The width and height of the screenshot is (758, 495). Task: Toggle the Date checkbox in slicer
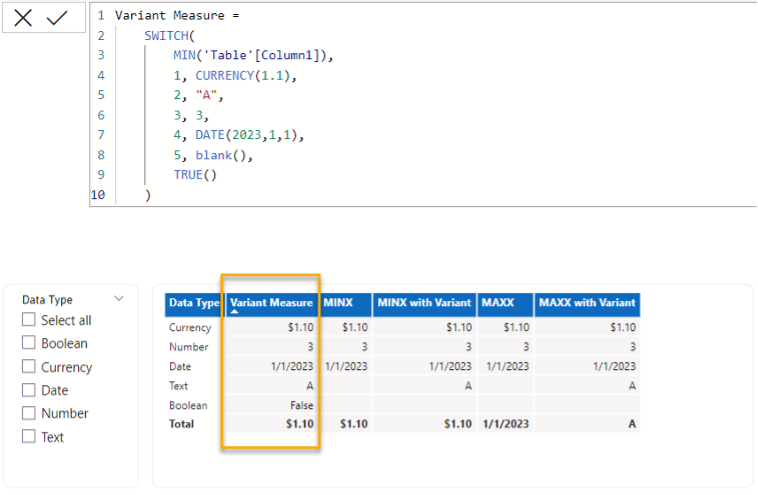pos(29,390)
